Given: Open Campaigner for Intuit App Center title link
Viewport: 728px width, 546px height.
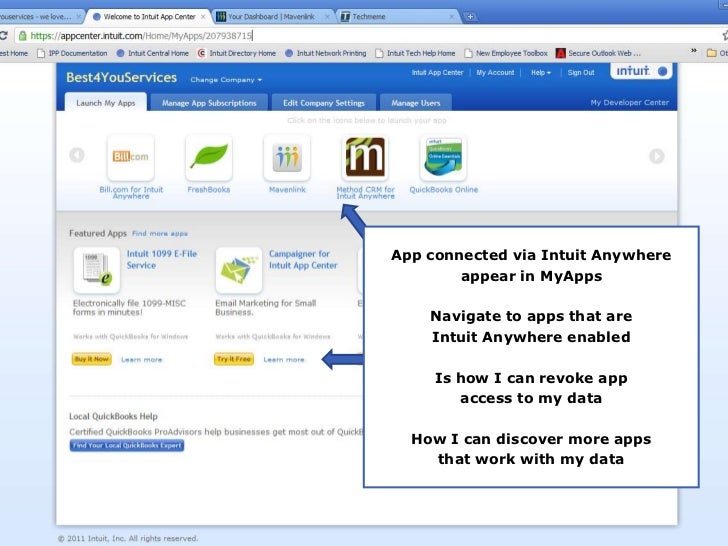Looking at the screenshot, I should tap(303, 260).
